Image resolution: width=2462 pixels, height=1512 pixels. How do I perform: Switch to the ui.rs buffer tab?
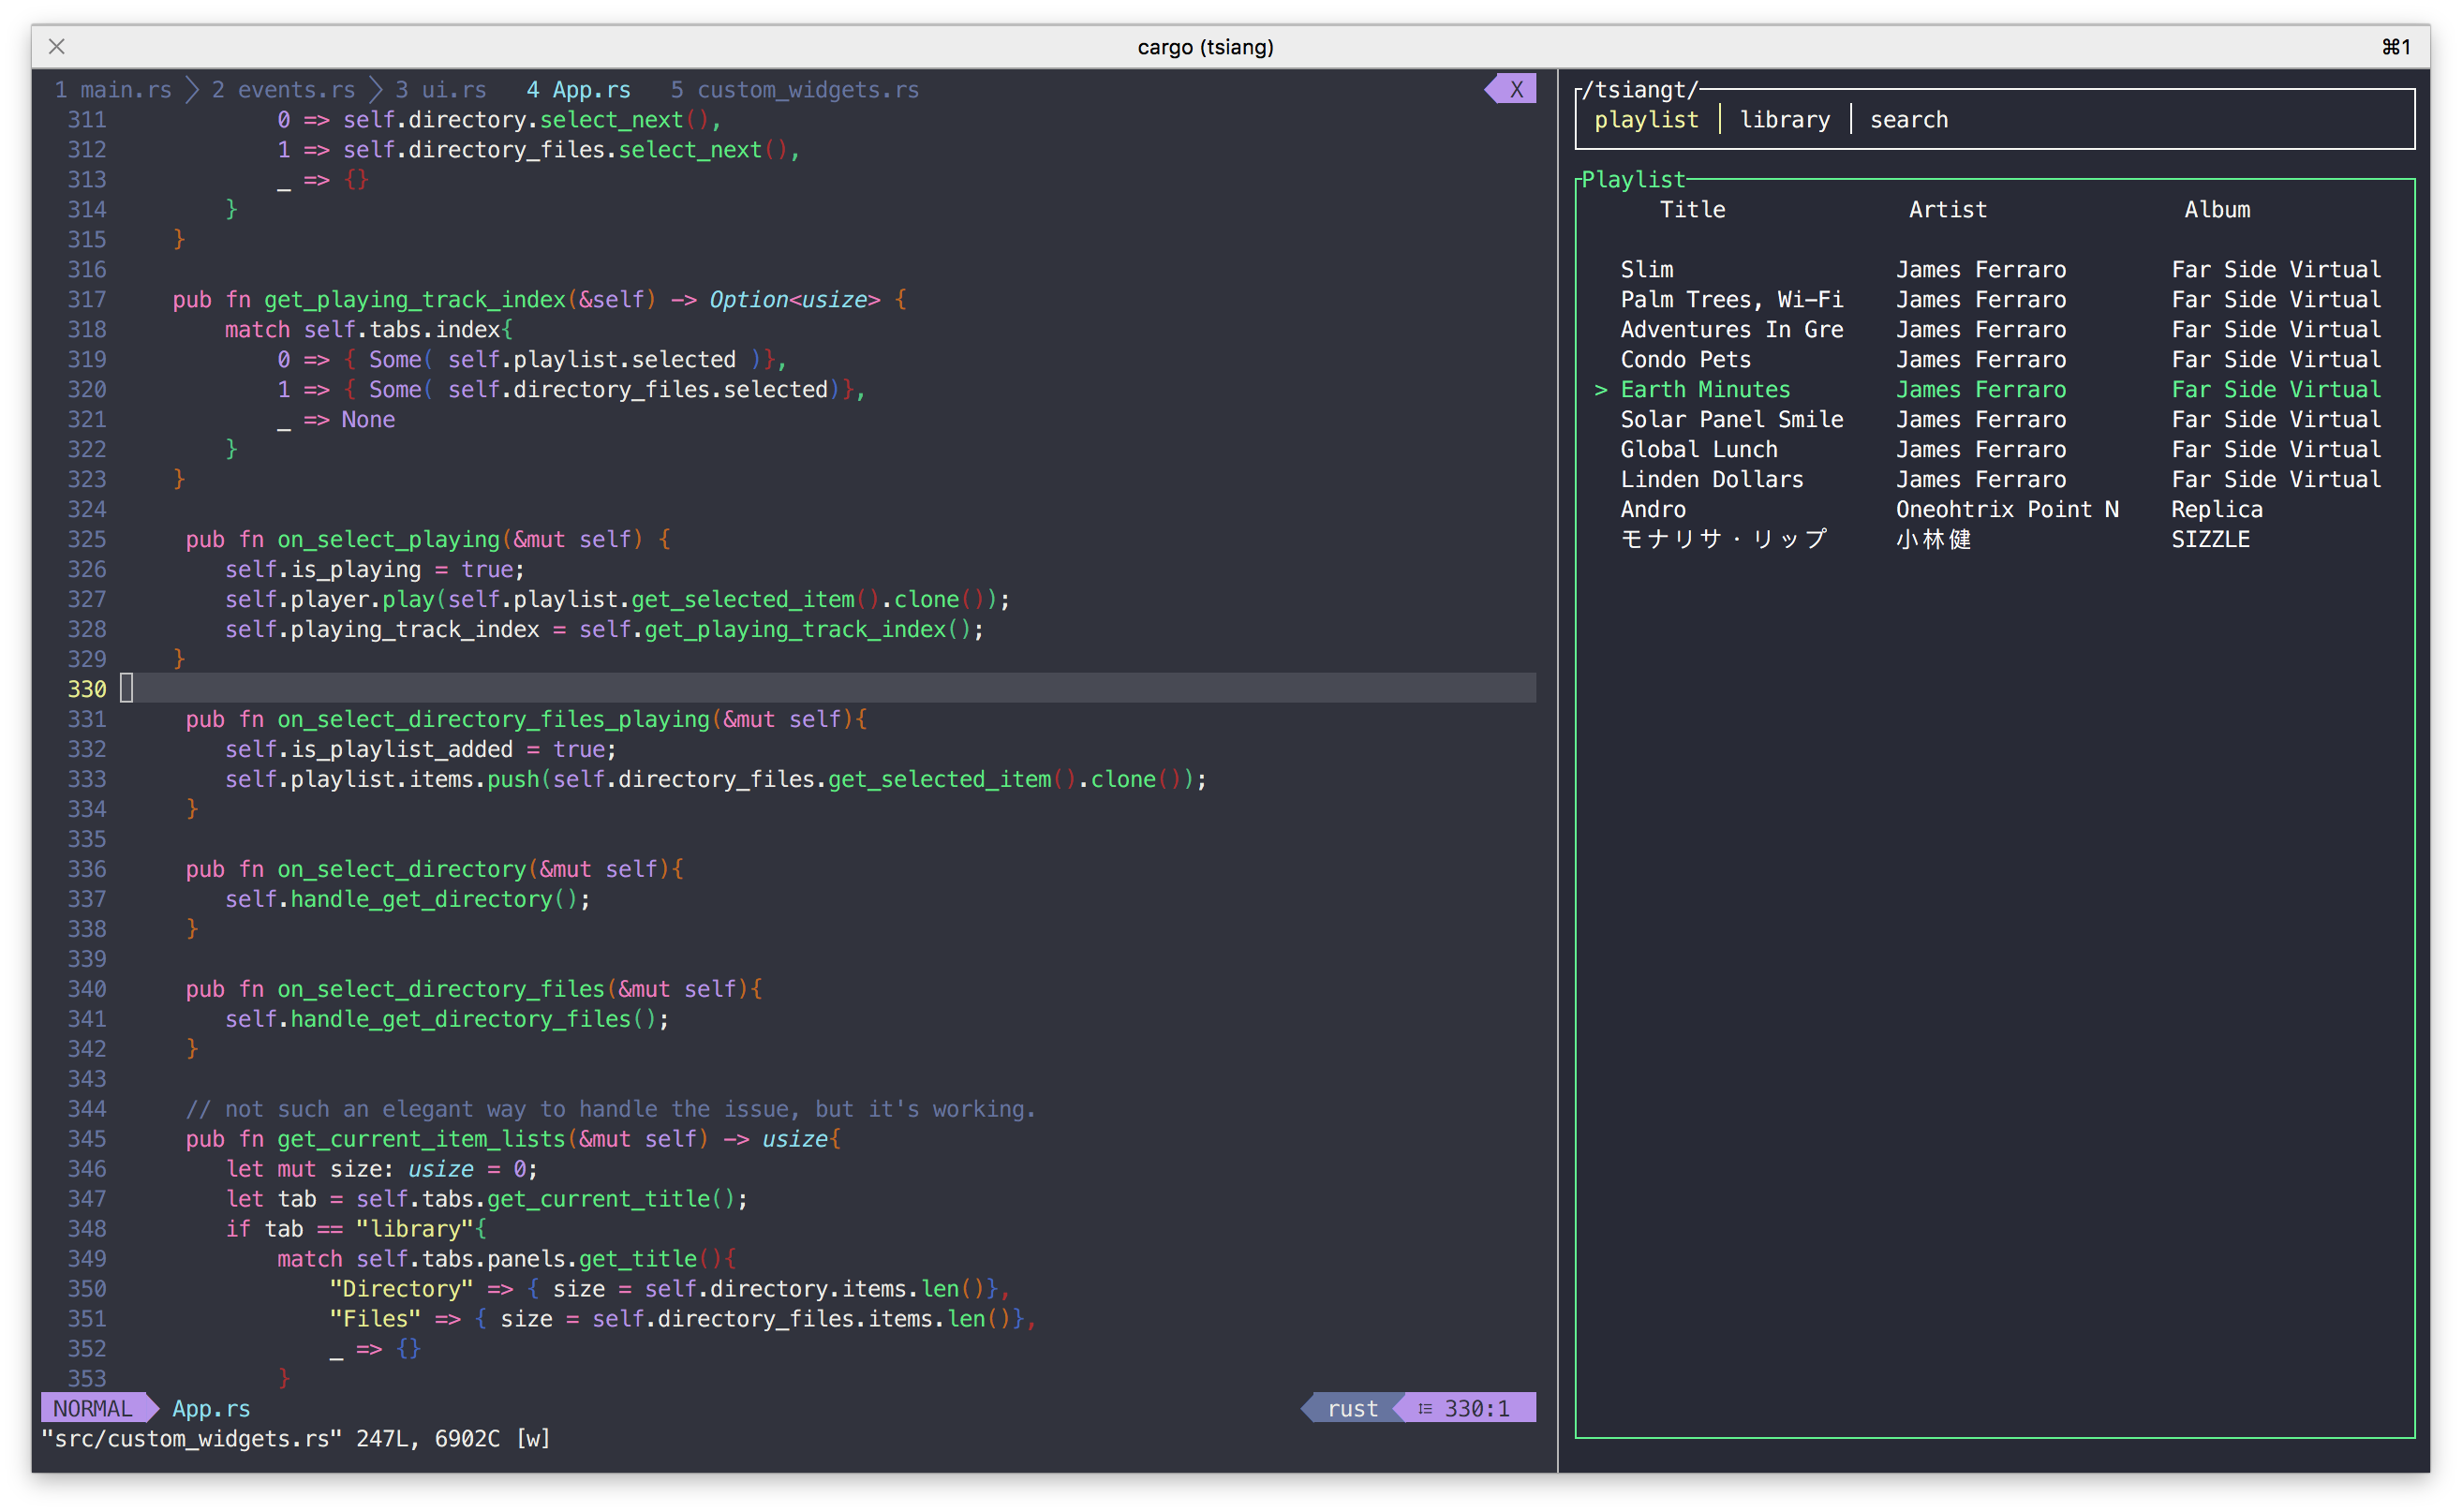pyautogui.click(x=440, y=90)
